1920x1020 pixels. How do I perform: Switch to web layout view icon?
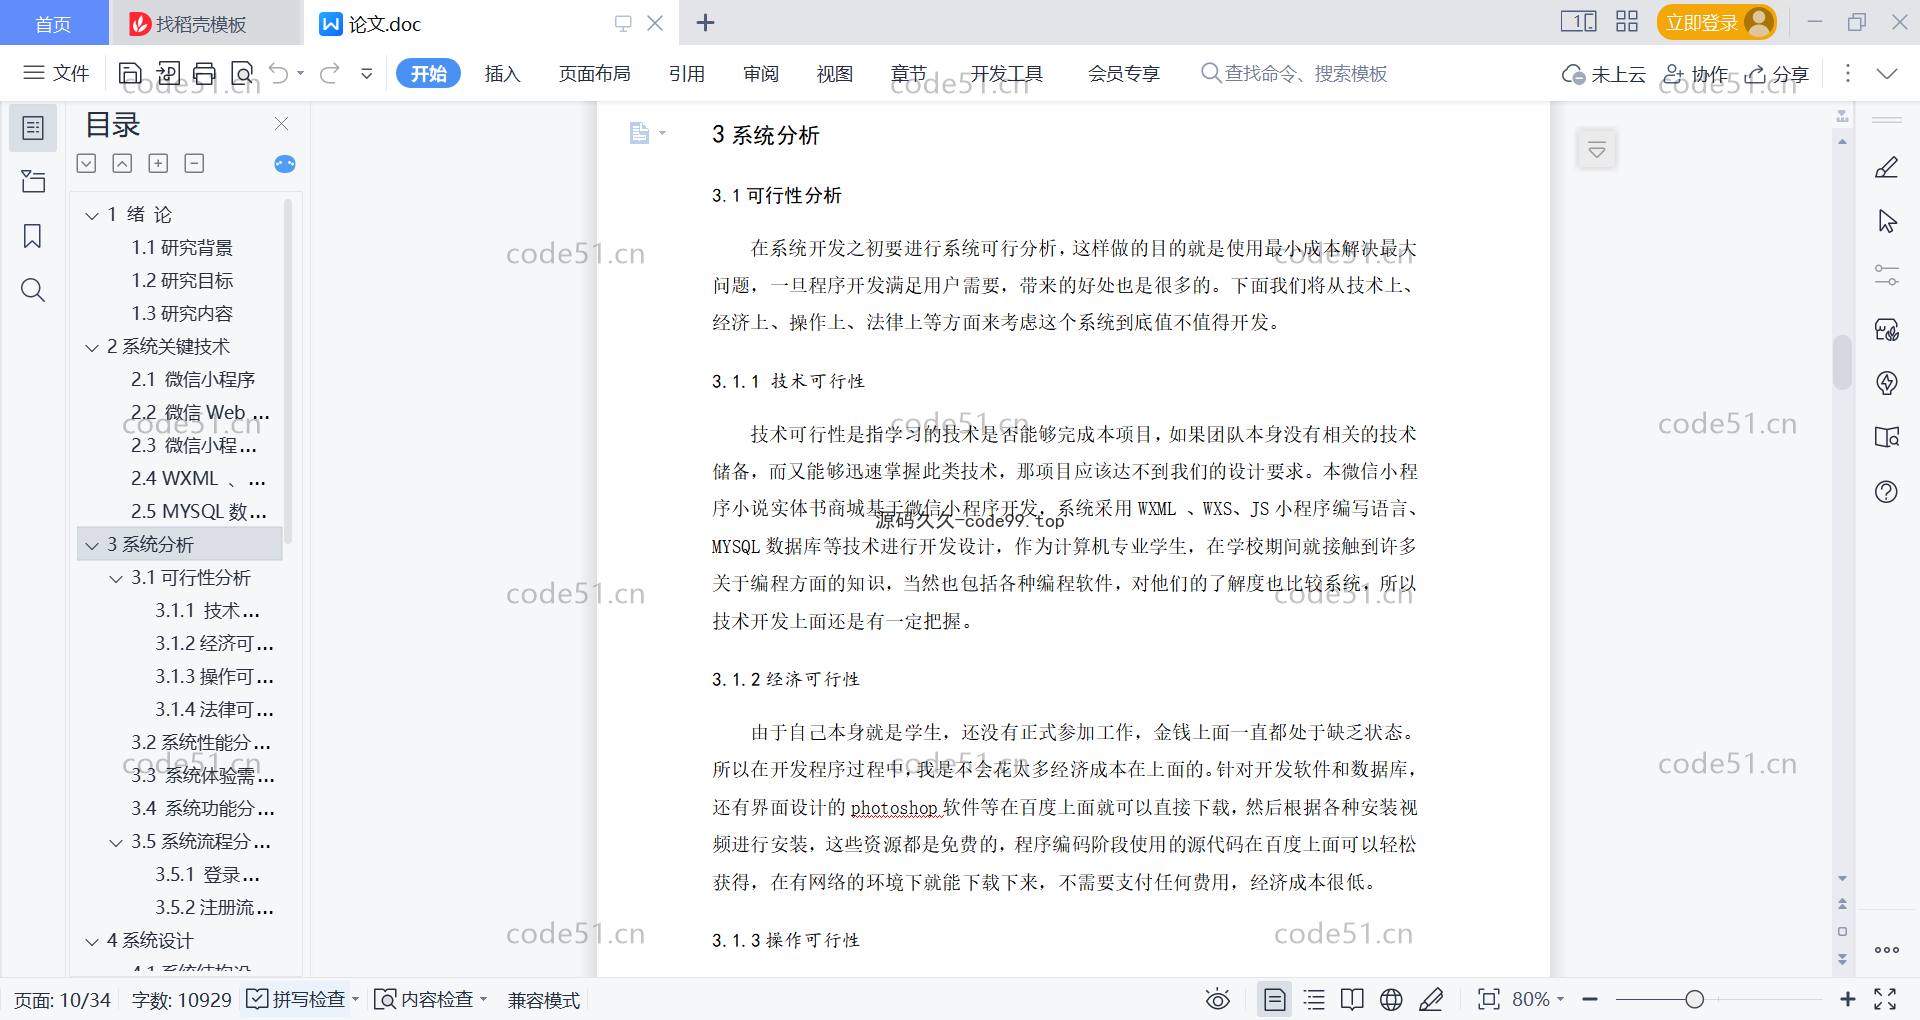tap(1391, 999)
